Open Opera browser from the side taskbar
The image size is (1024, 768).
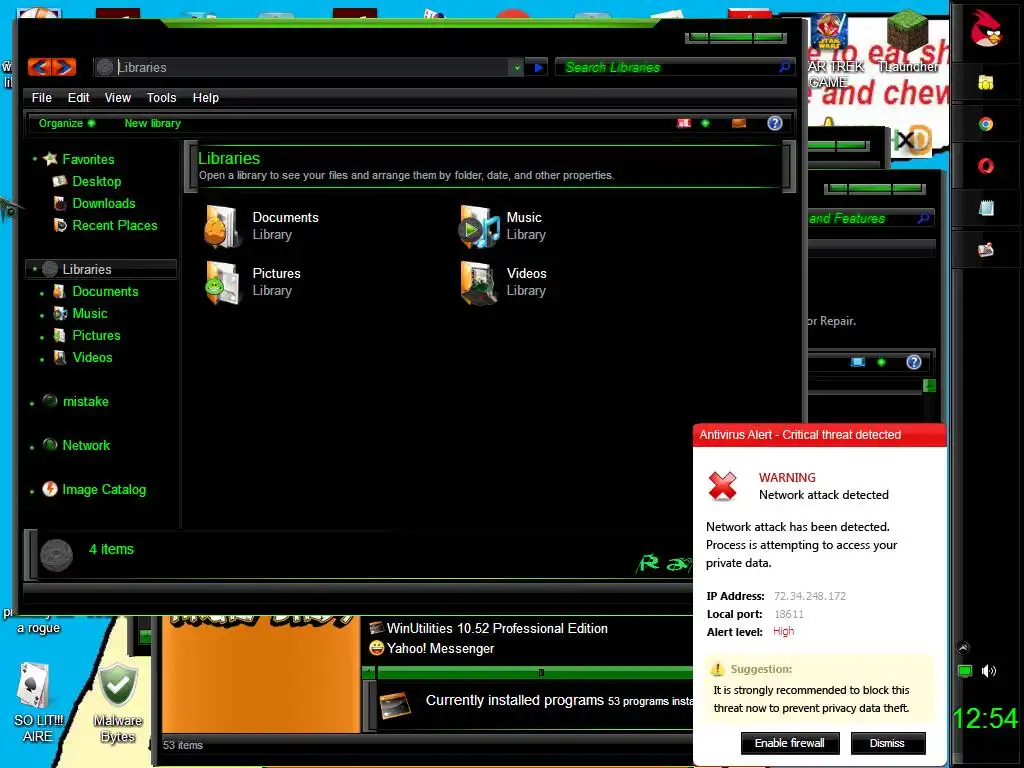coord(985,166)
